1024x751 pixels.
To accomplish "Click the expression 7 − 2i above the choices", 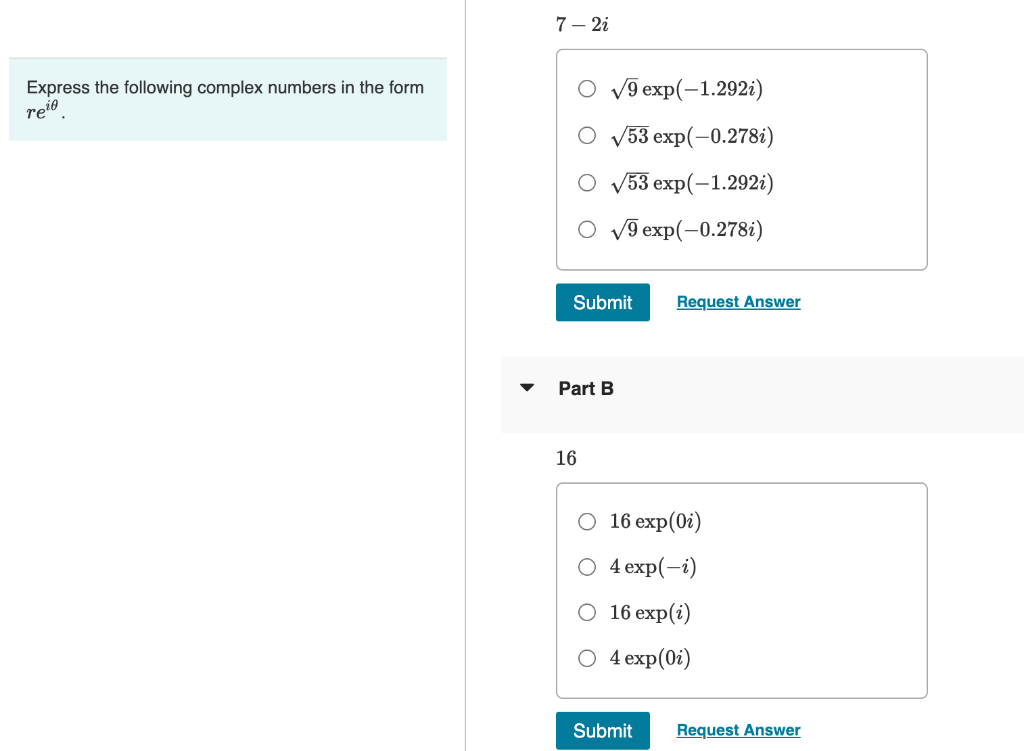I will (583, 24).
